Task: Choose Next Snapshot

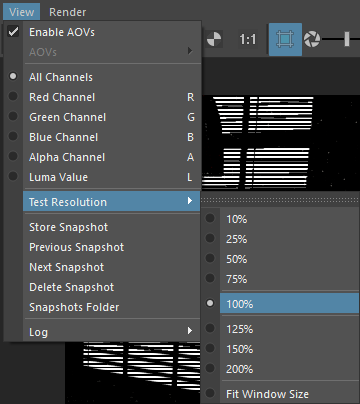Action: [112, 267]
